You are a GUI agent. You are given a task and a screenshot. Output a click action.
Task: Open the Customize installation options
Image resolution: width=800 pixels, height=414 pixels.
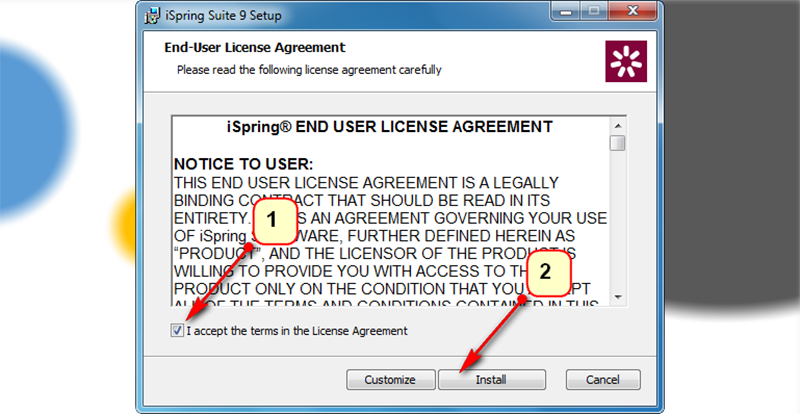pos(390,380)
